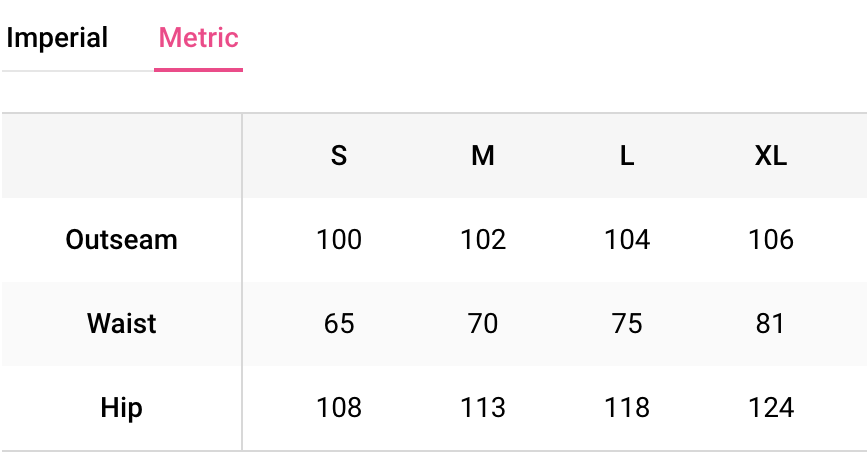Click Hip value 124 for size XL

point(771,408)
